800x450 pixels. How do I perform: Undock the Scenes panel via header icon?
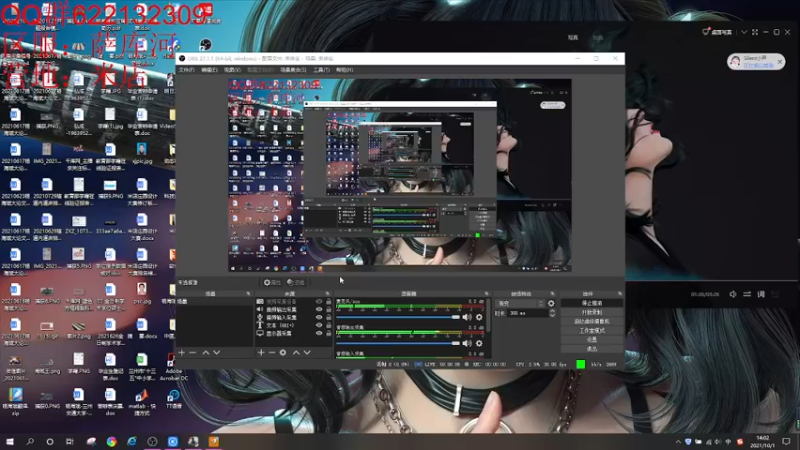[248, 294]
